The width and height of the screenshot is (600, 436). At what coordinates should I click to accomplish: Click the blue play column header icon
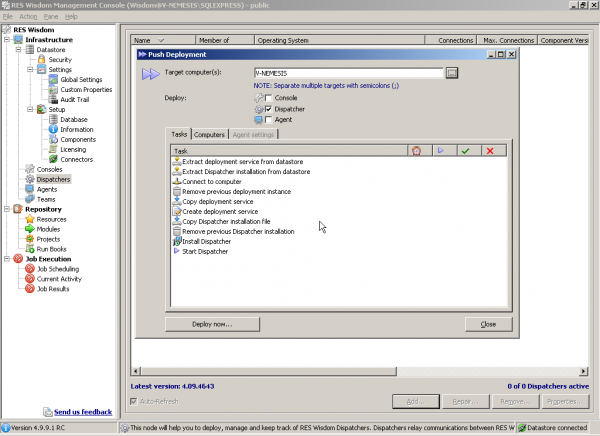click(441, 150)
